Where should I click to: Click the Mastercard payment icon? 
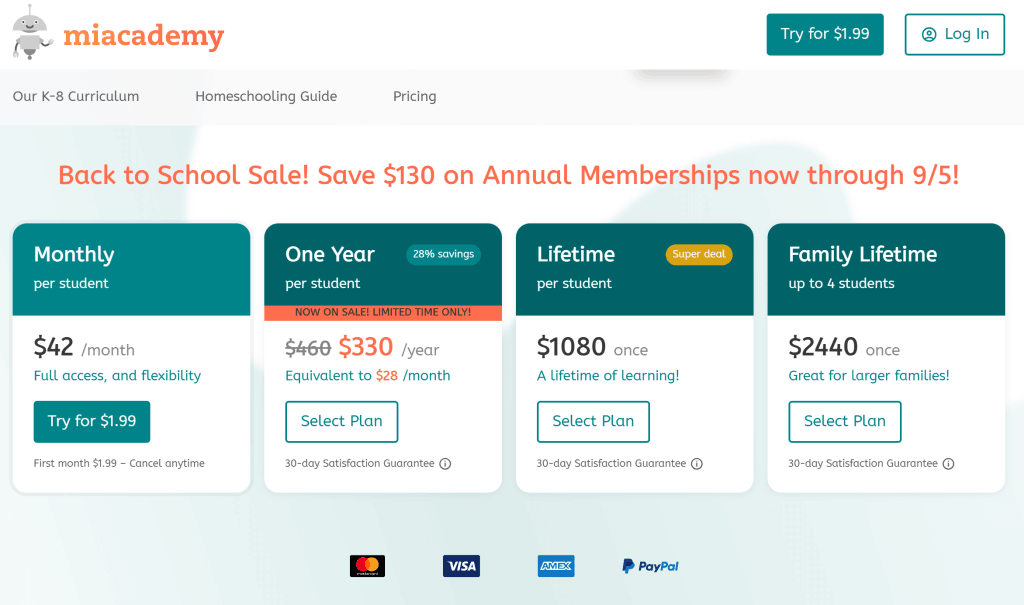[x=367, y=566]
